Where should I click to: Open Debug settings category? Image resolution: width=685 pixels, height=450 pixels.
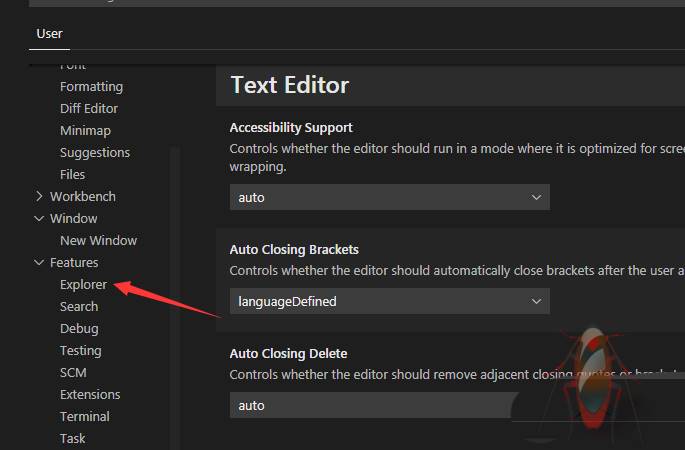coord(79,329)
